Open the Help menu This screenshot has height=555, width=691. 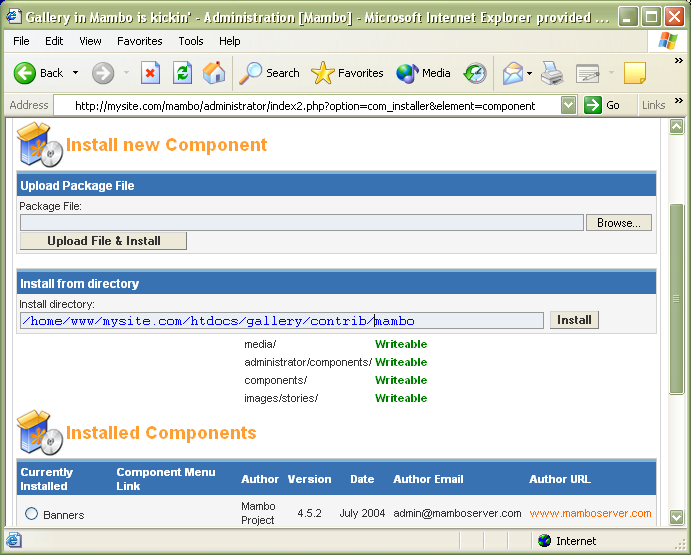[230, 41]
